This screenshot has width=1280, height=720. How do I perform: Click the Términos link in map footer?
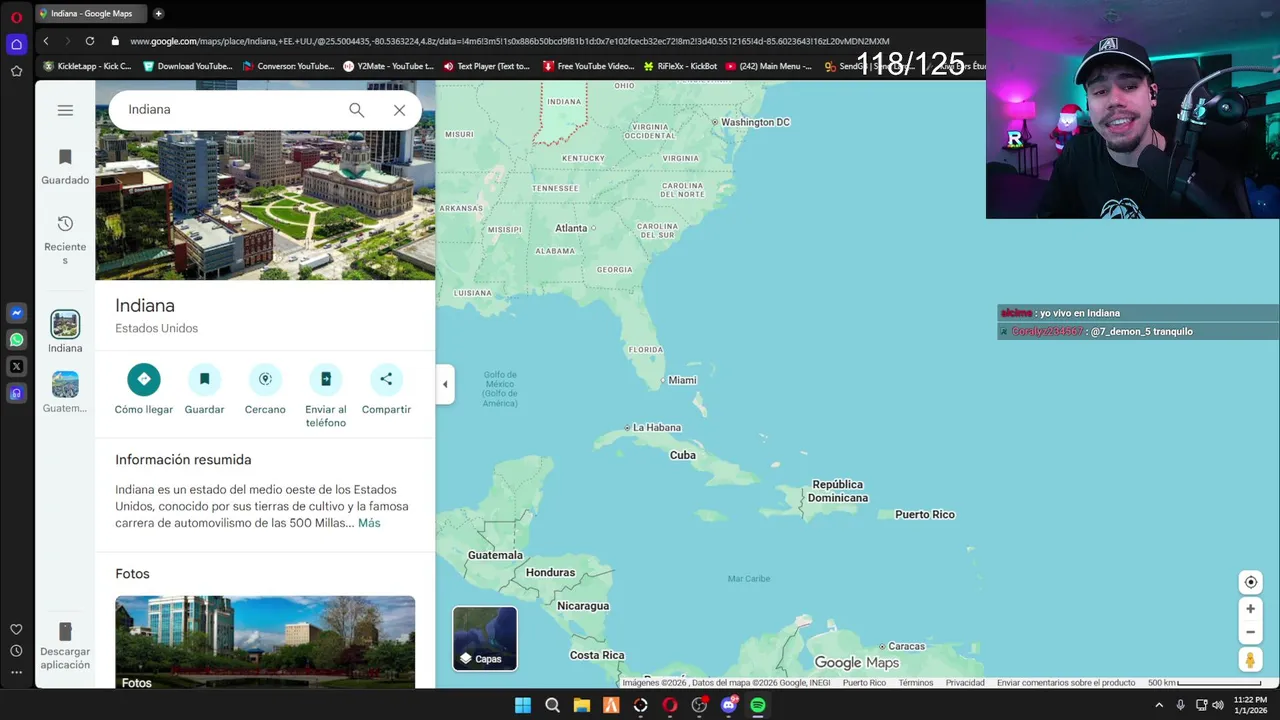pos(915,683)
